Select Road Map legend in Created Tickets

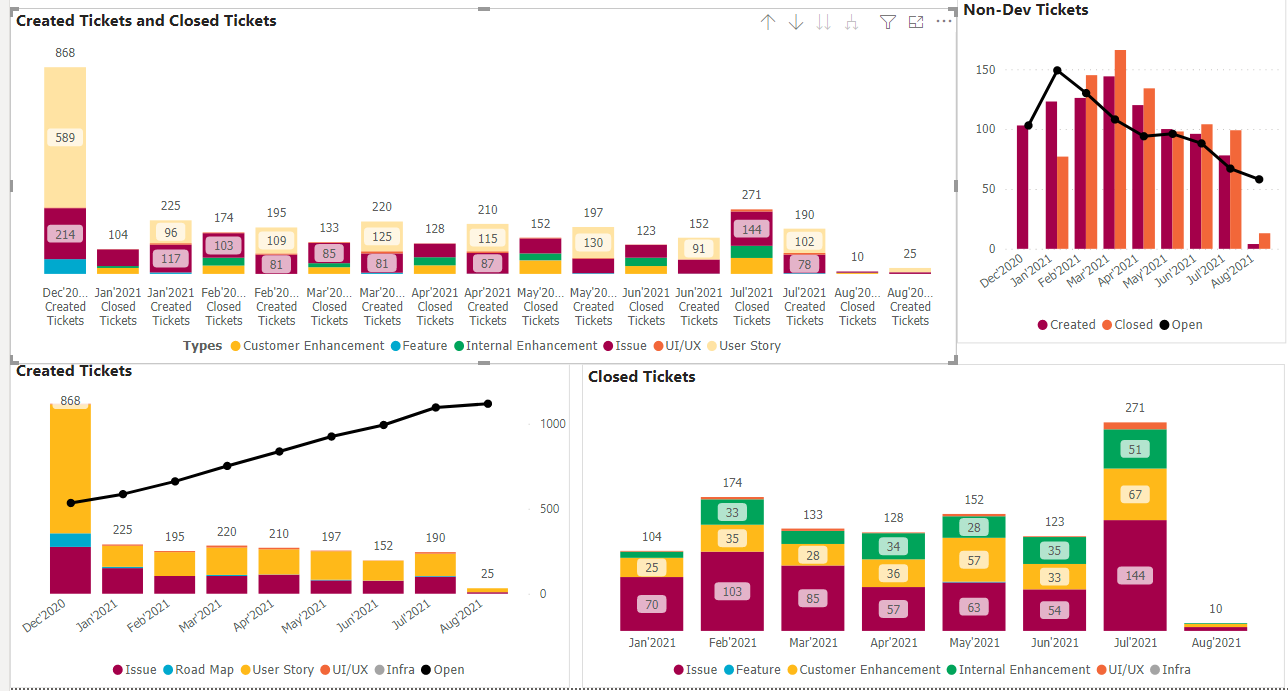[x=200, y=669]
